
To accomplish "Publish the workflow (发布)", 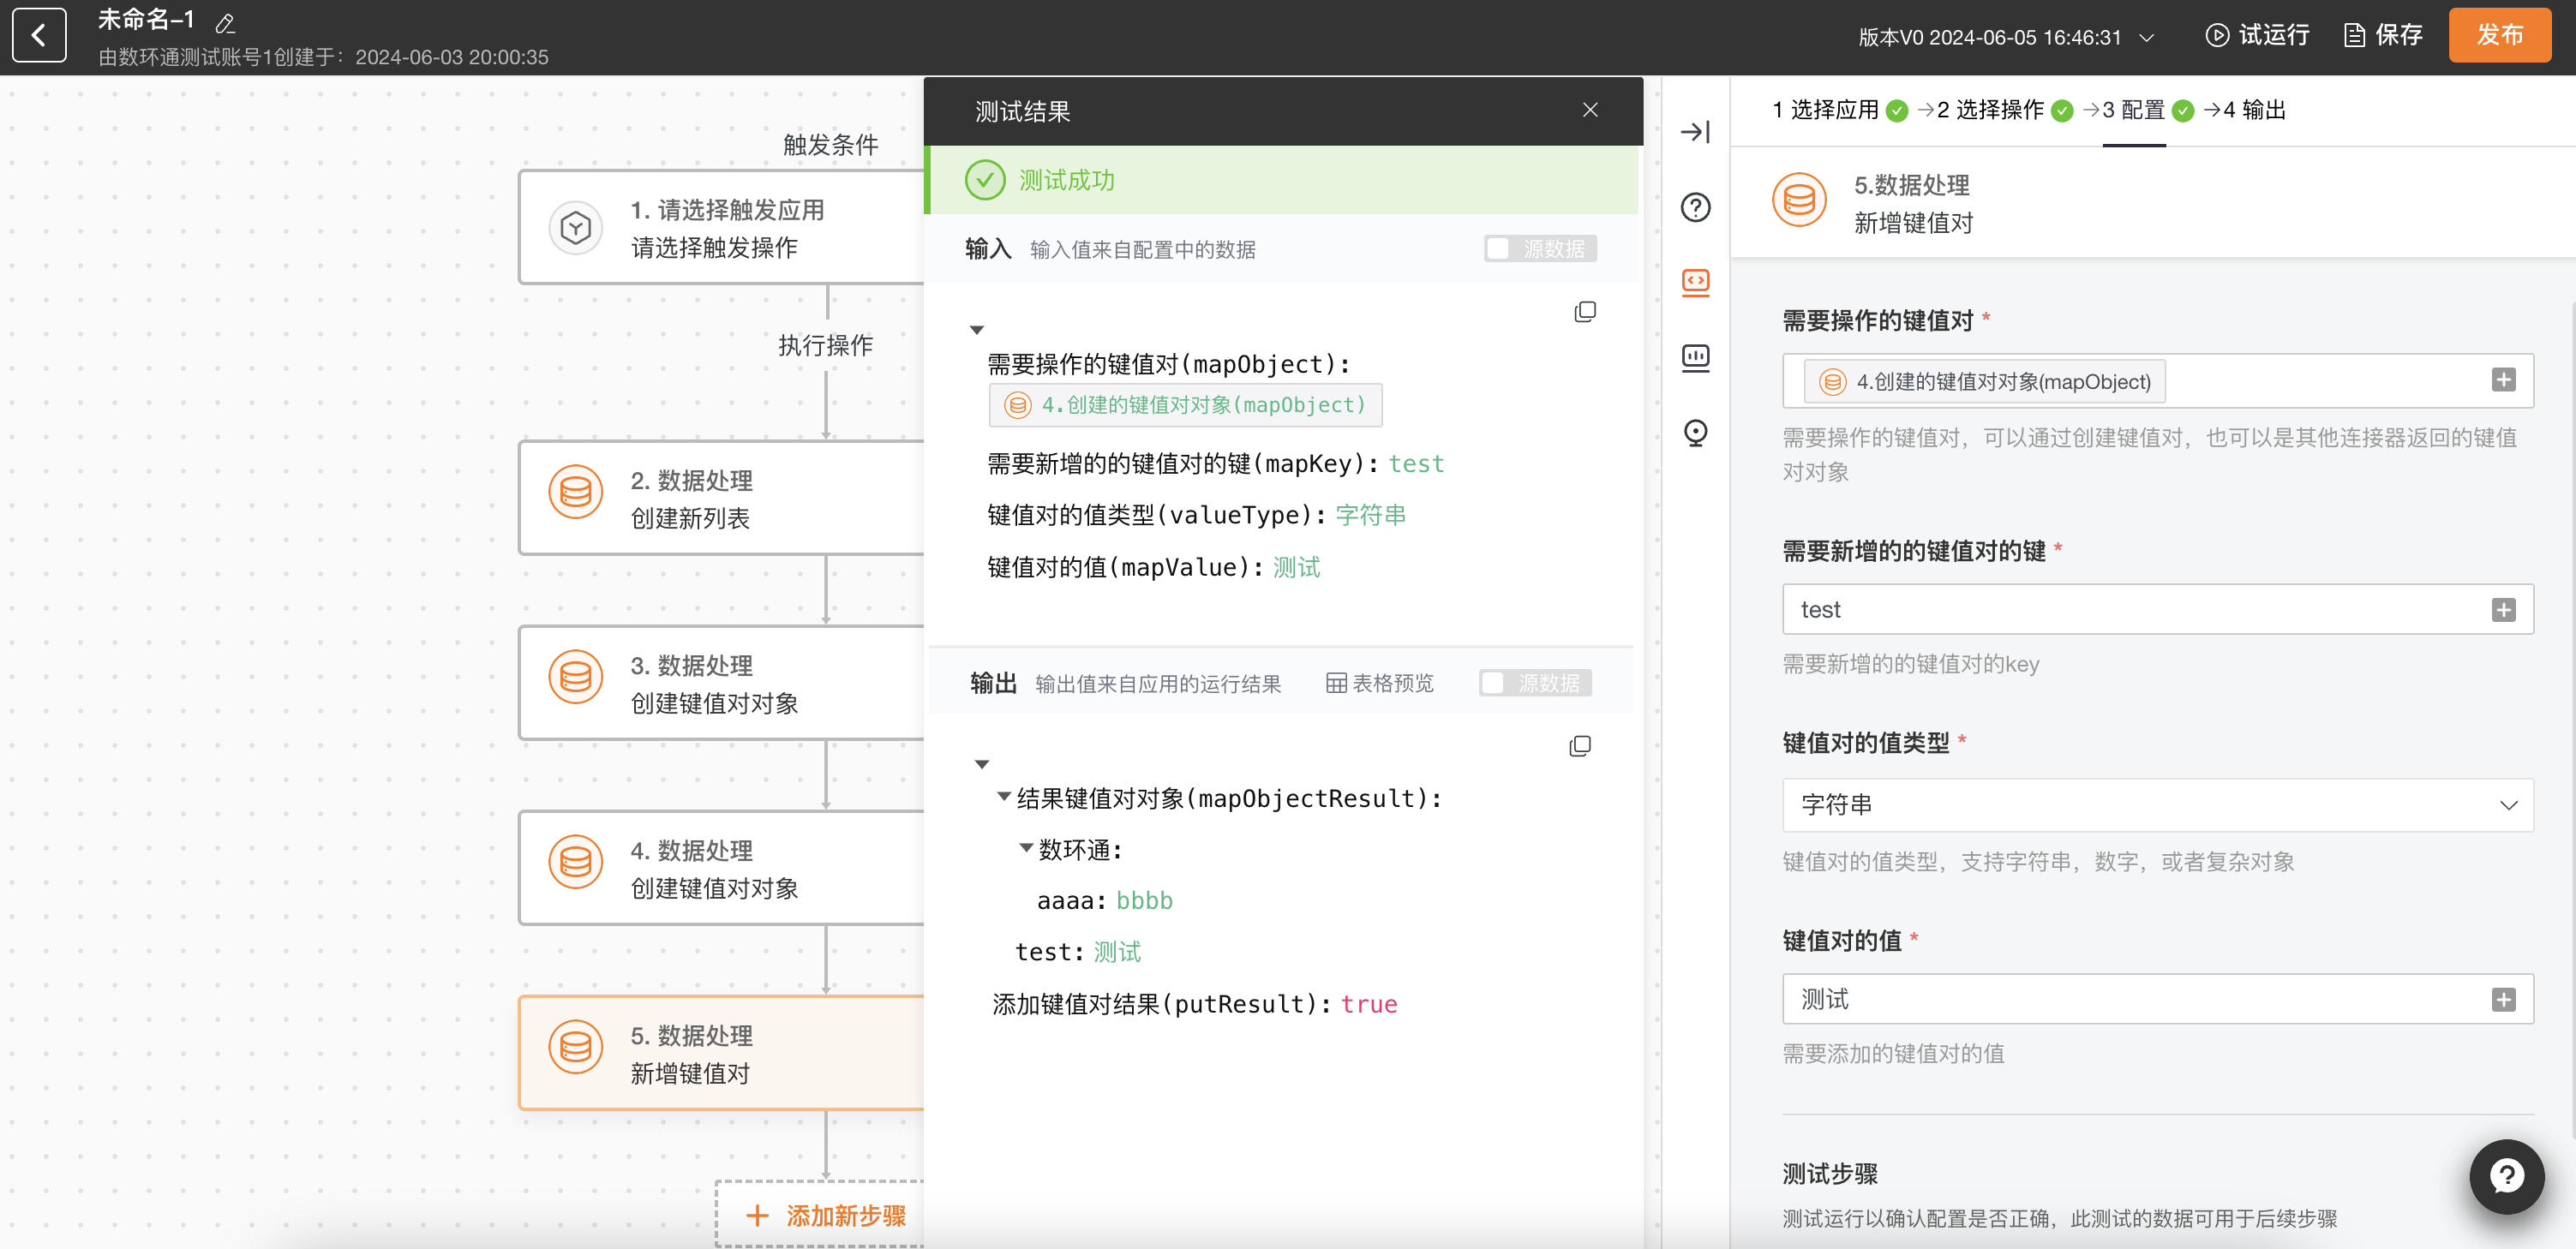I will click(x=2499, y=35).
